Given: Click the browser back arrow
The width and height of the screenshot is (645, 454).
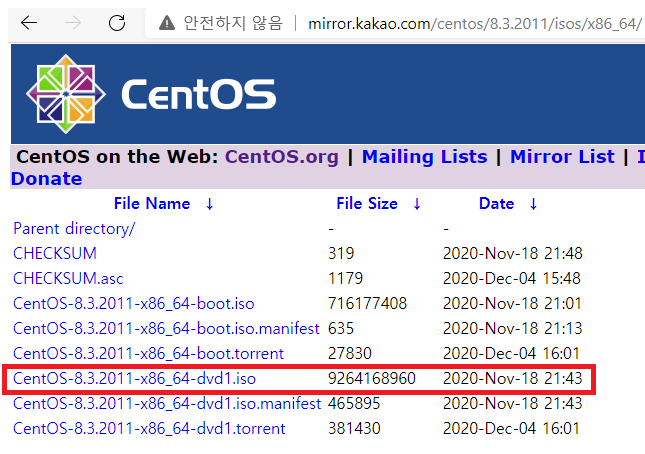Looking at the screenshot, I should (29, 23).
